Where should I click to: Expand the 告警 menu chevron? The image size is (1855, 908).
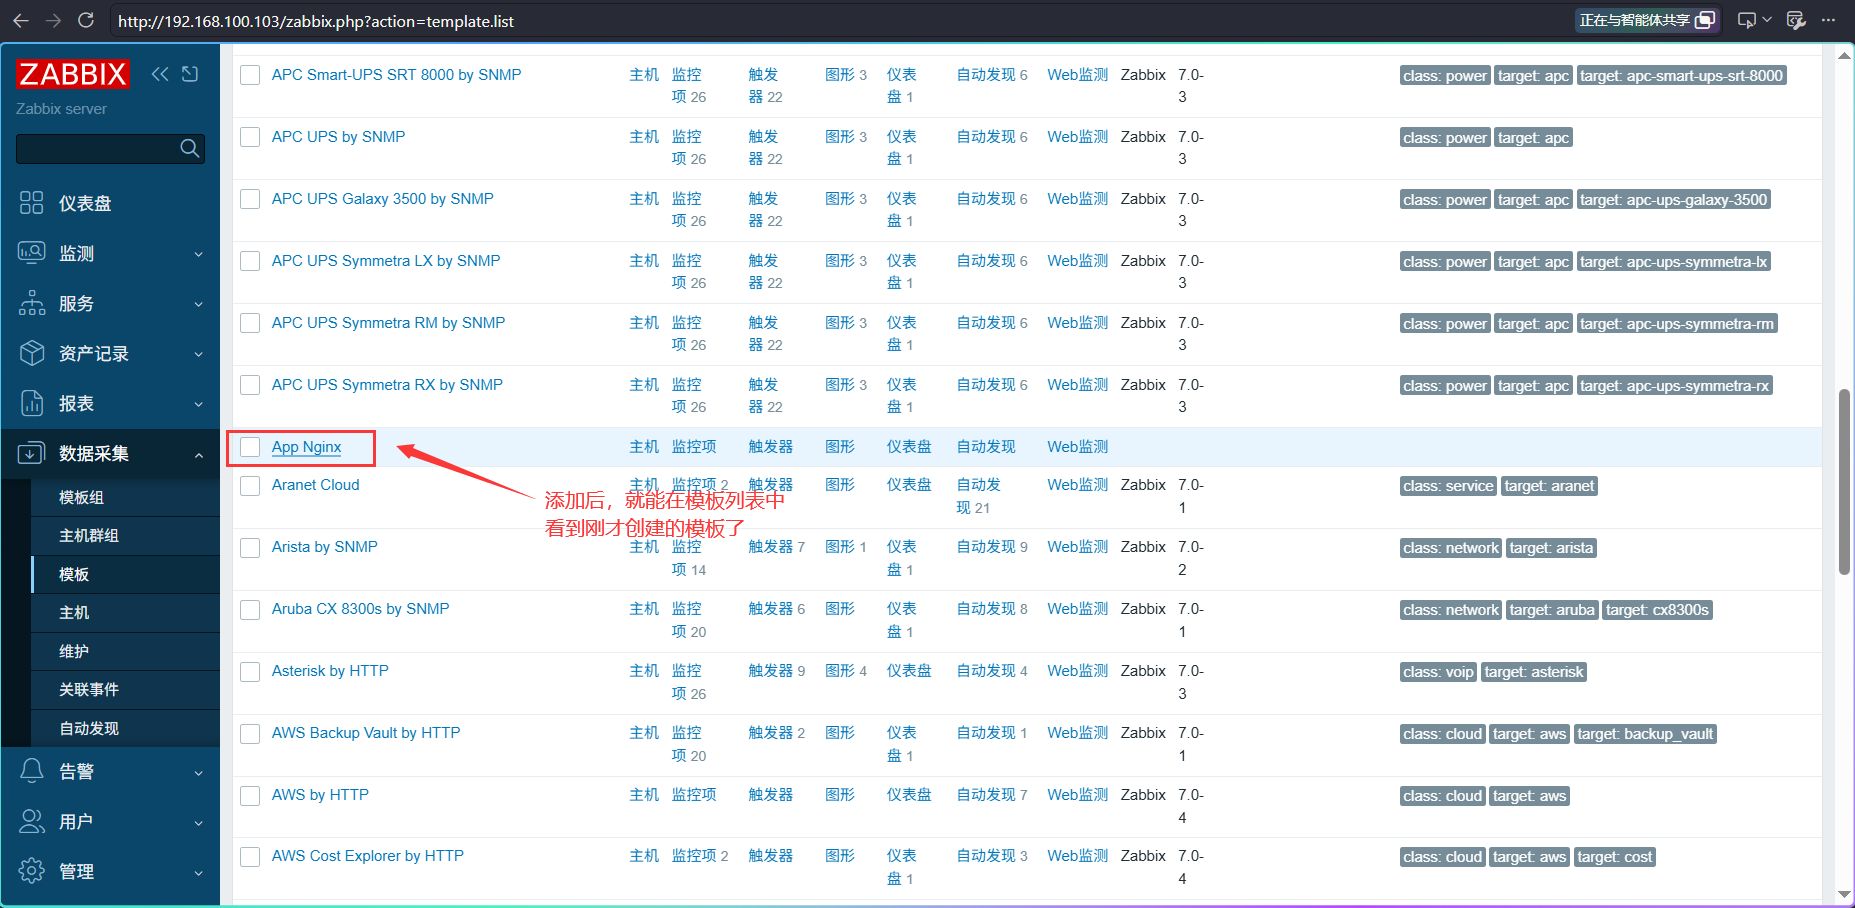click(x=198, y=772)
